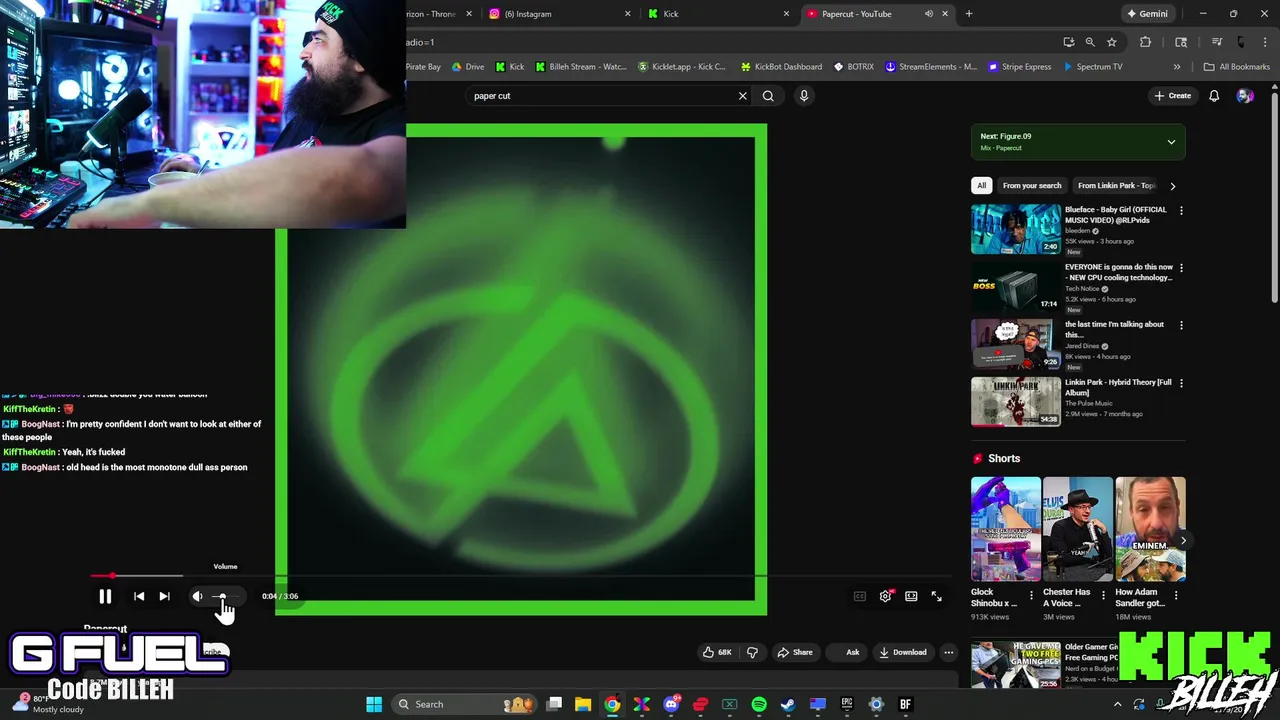The height and width of the screenshot is (720, 1280).
Task: Open the Spectrum TV bookmark
Action: click(1093, 67)
